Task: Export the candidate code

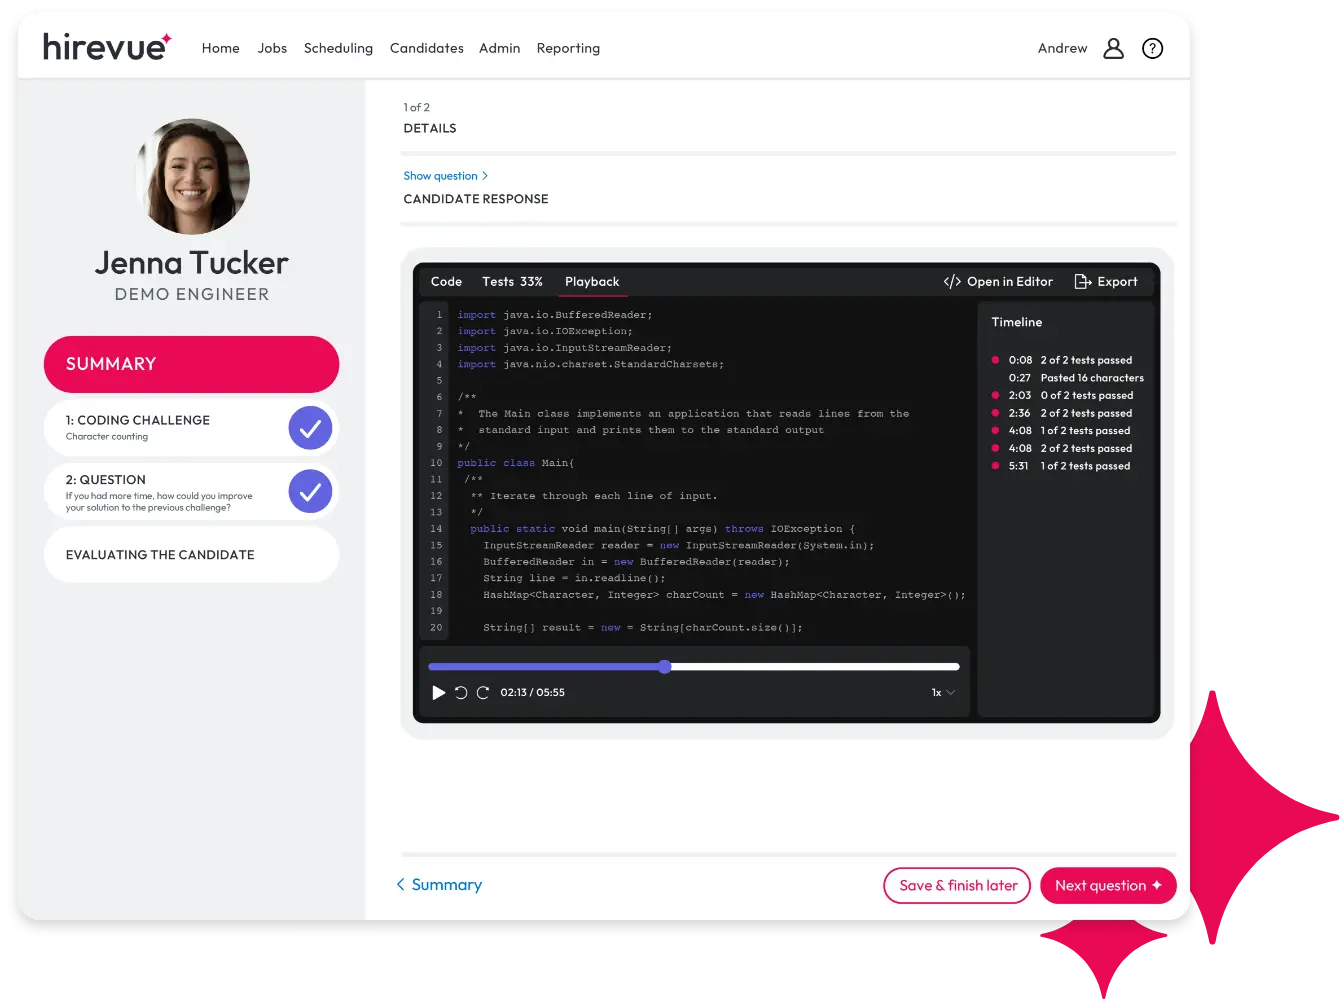Action: pos(1106,282)
